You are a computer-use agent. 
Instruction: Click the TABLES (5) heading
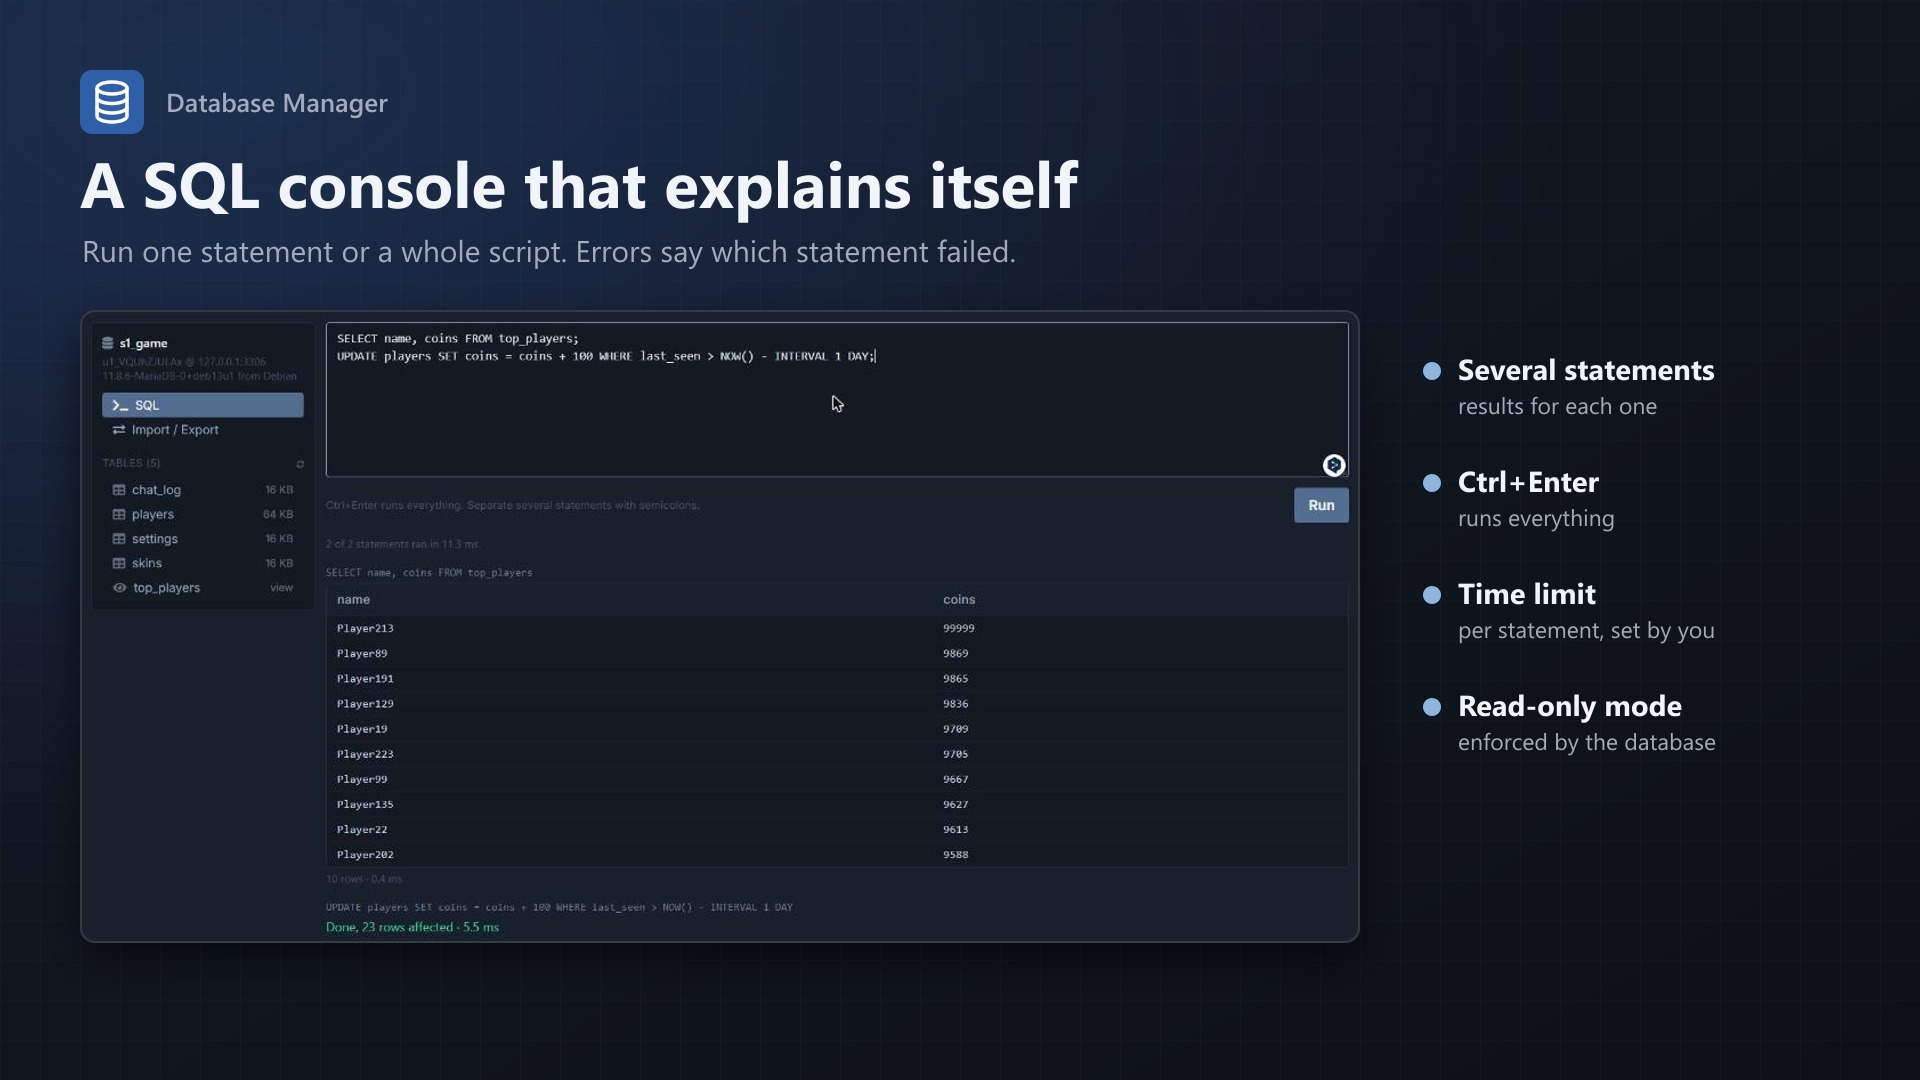pyautogui.click(x=131, y=463)
